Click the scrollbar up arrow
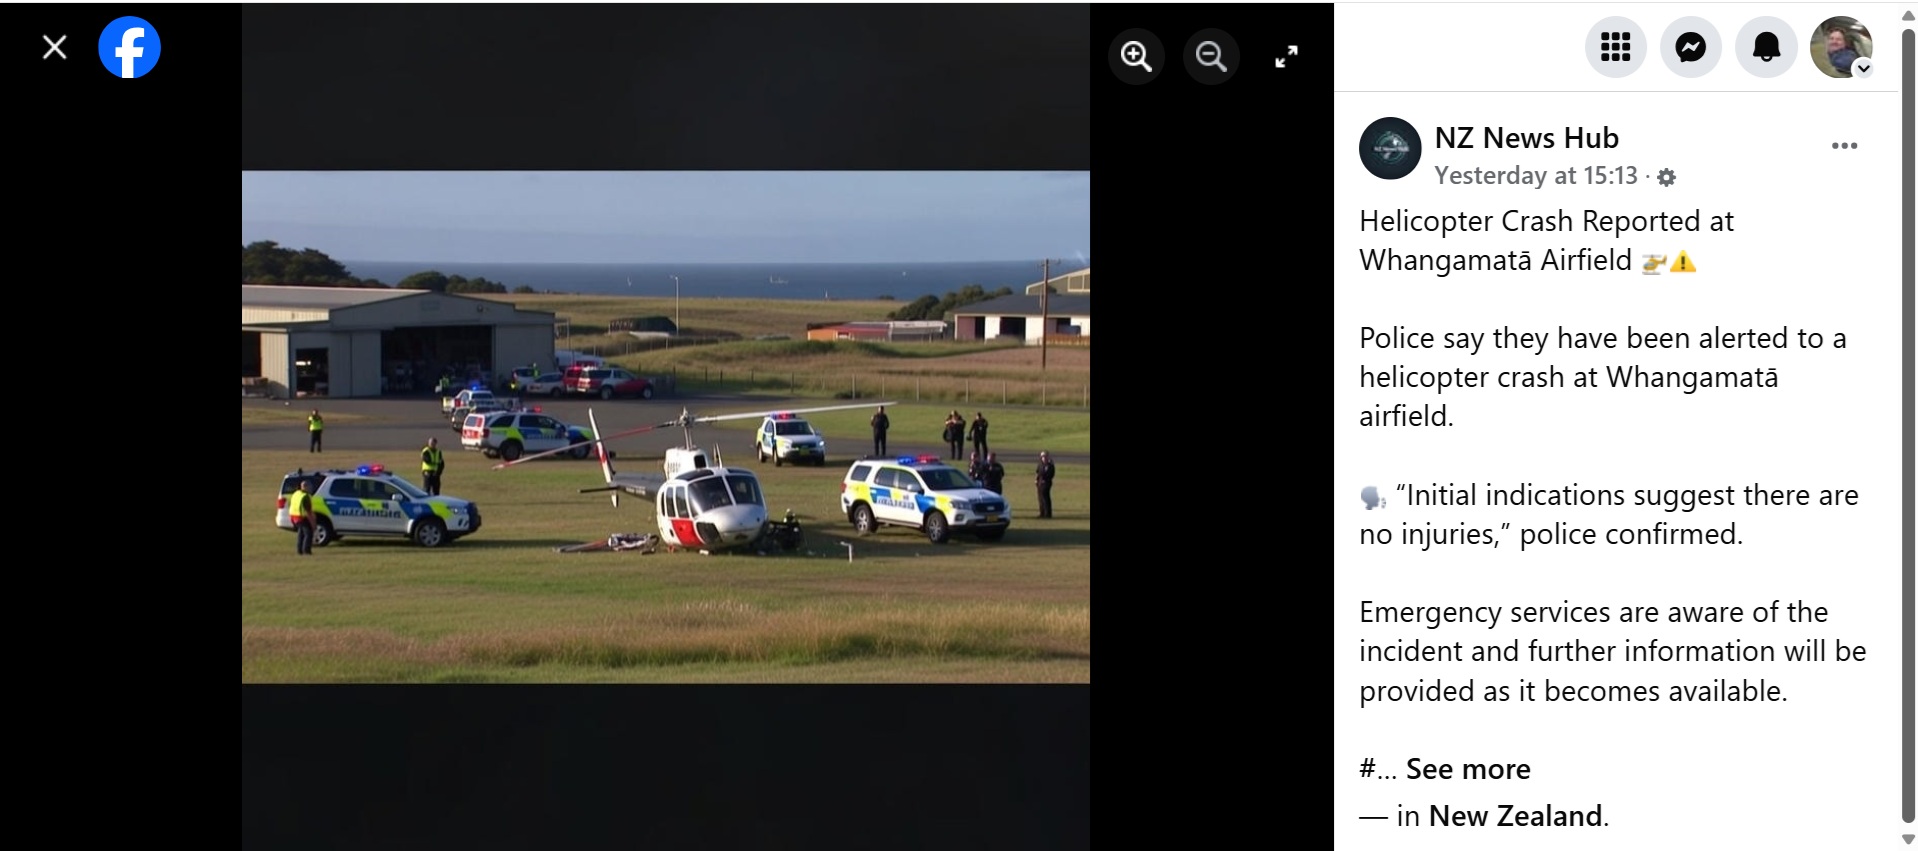Screen dimensions: 1918x851 [1908, 14]
